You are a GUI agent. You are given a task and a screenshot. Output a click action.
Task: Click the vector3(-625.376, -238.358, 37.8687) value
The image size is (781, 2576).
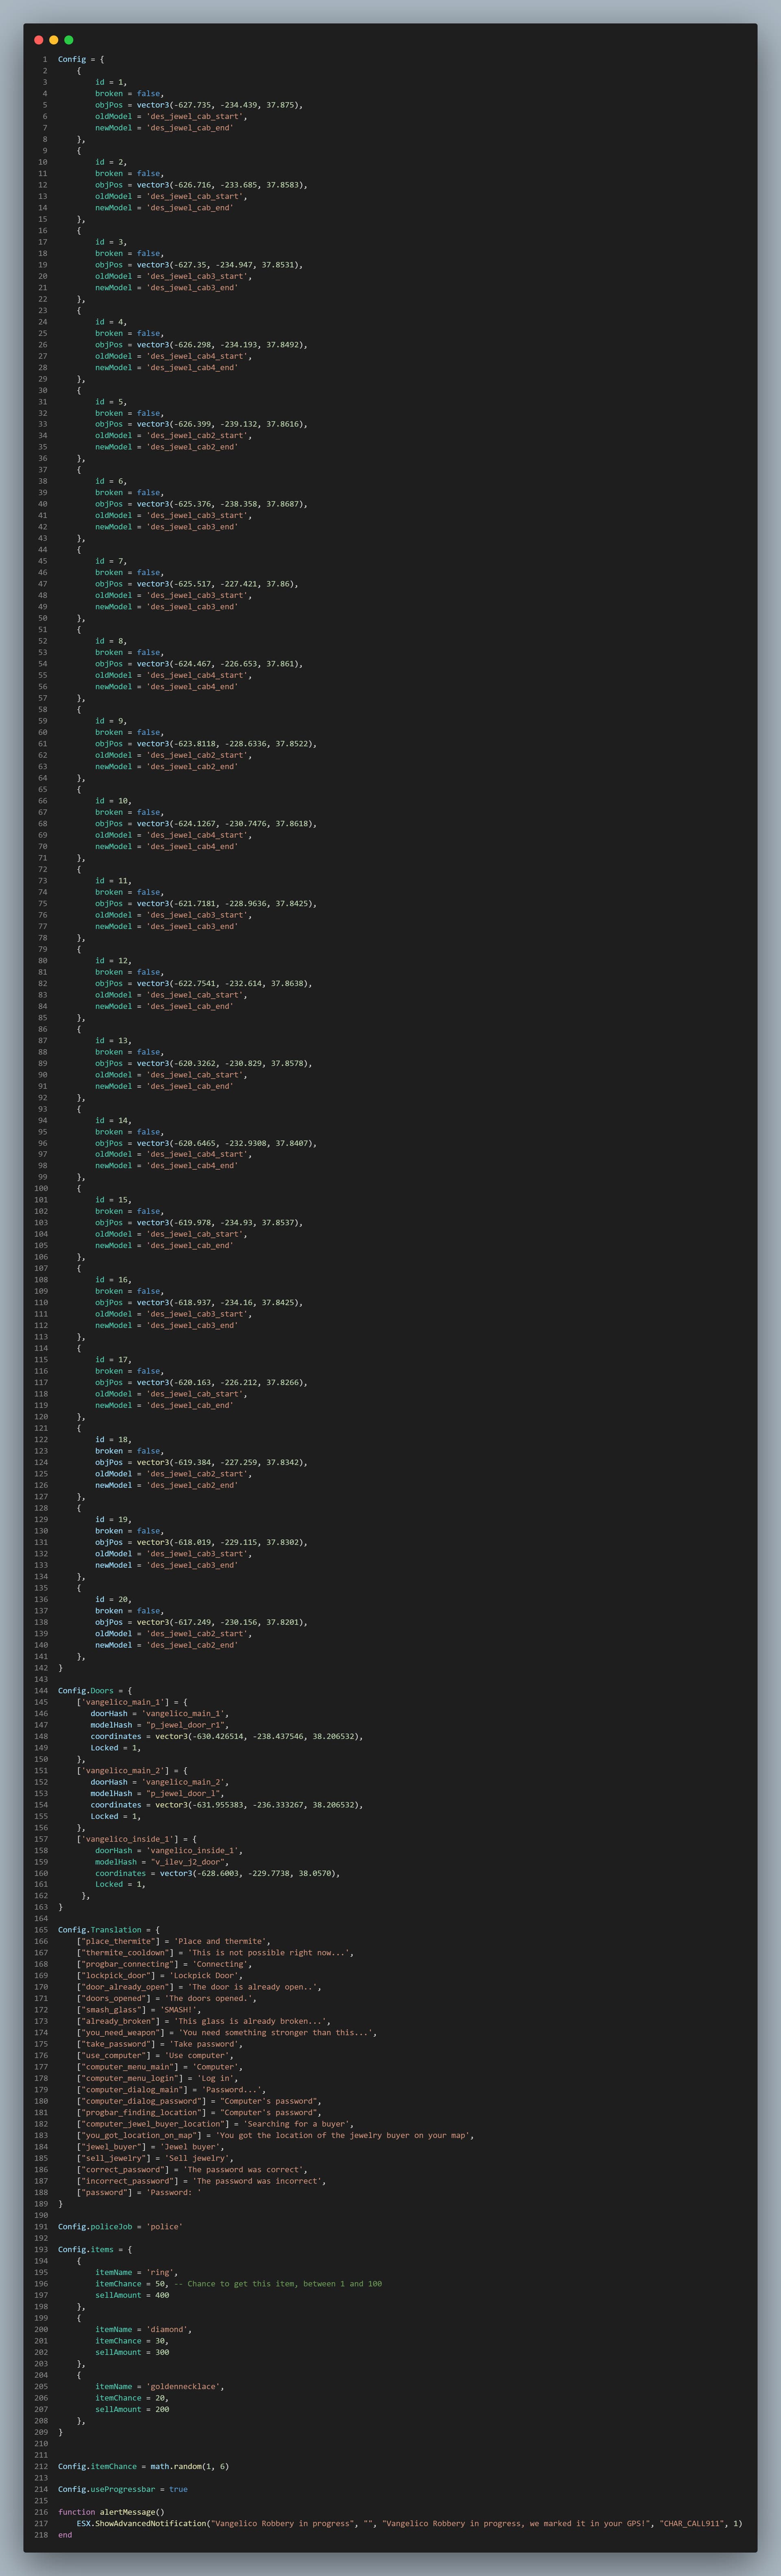tap(222, 504)
